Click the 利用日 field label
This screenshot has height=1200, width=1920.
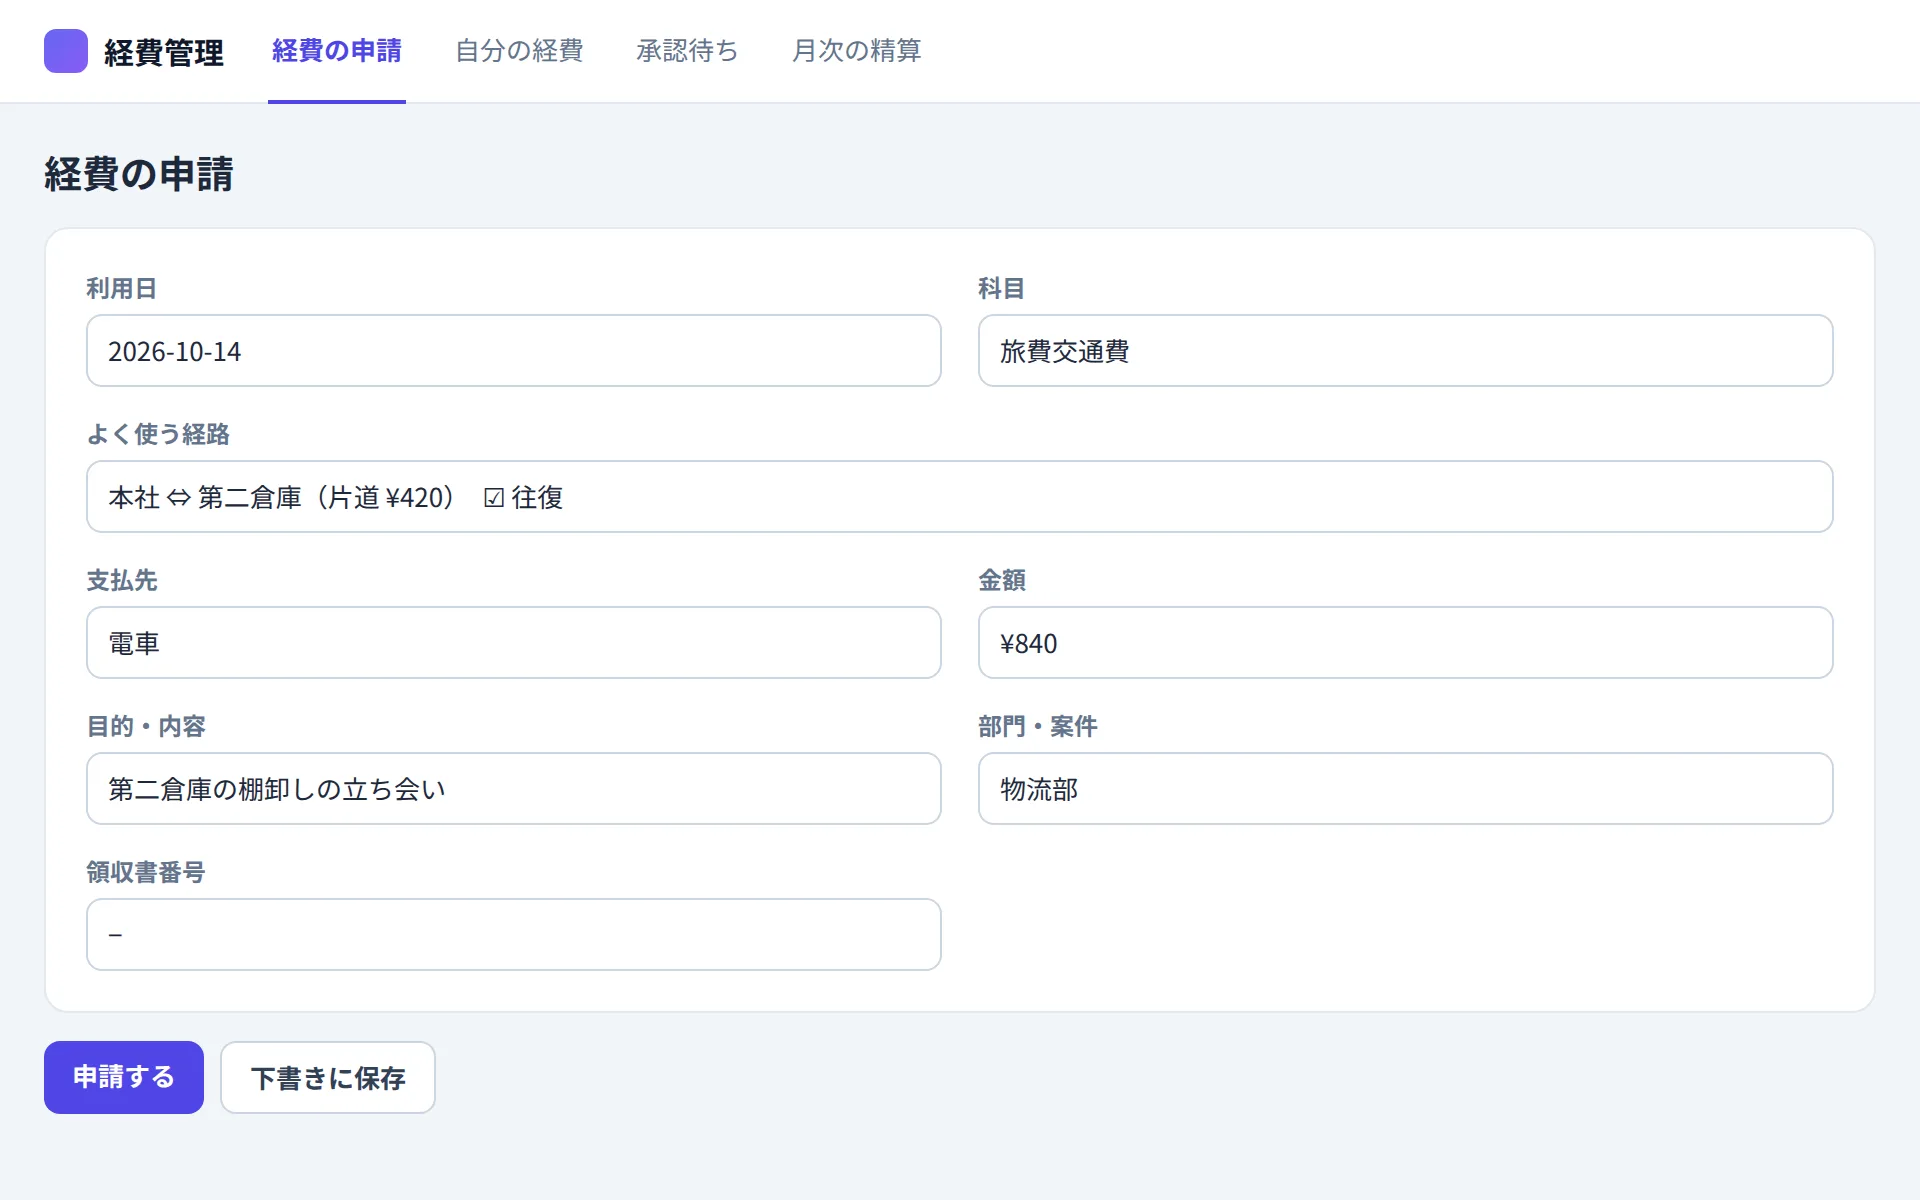122,289
